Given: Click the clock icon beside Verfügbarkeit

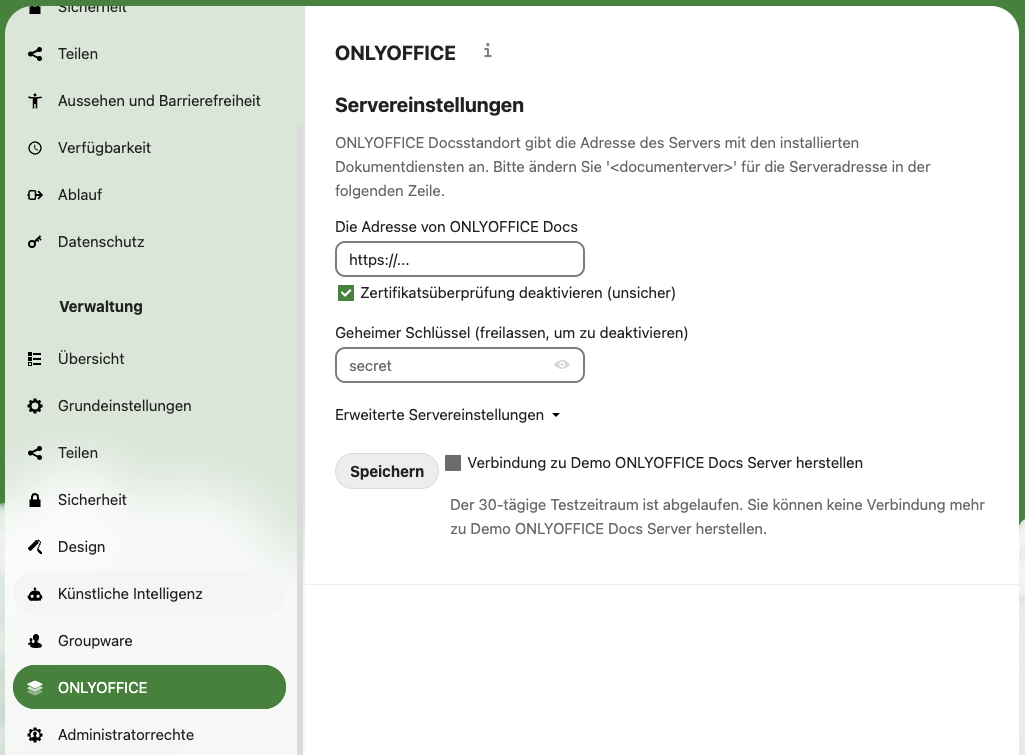Looking at the screenshot, I should click(35, 148).
